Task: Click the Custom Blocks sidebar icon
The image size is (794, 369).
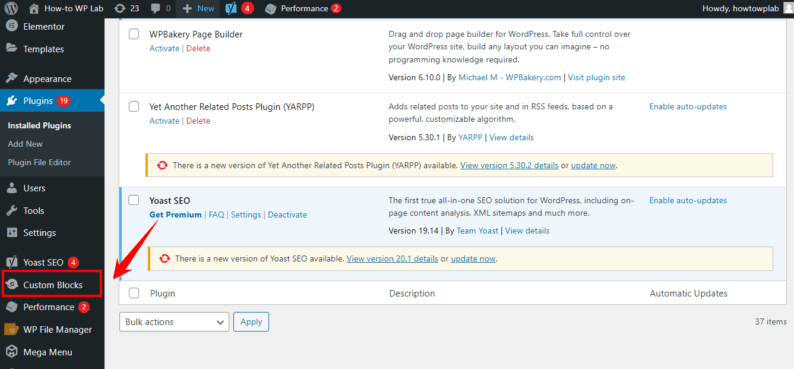Action: click(12, 285)
